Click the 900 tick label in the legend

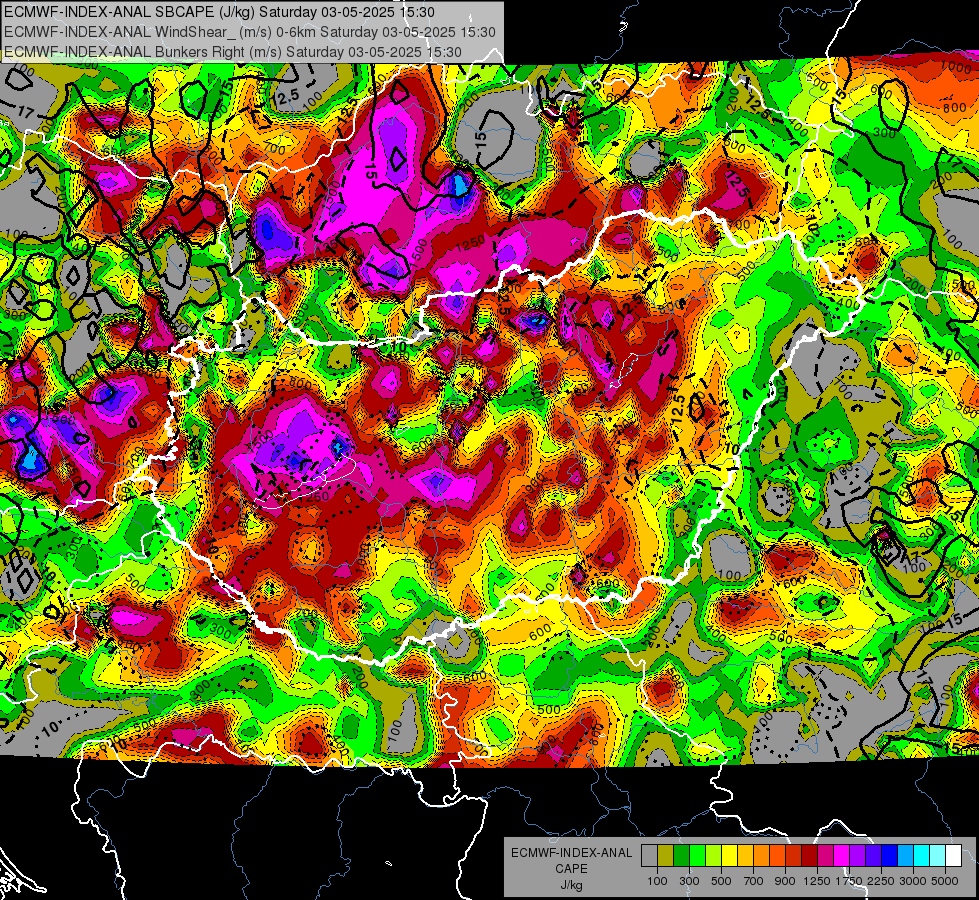pos(785,881)
